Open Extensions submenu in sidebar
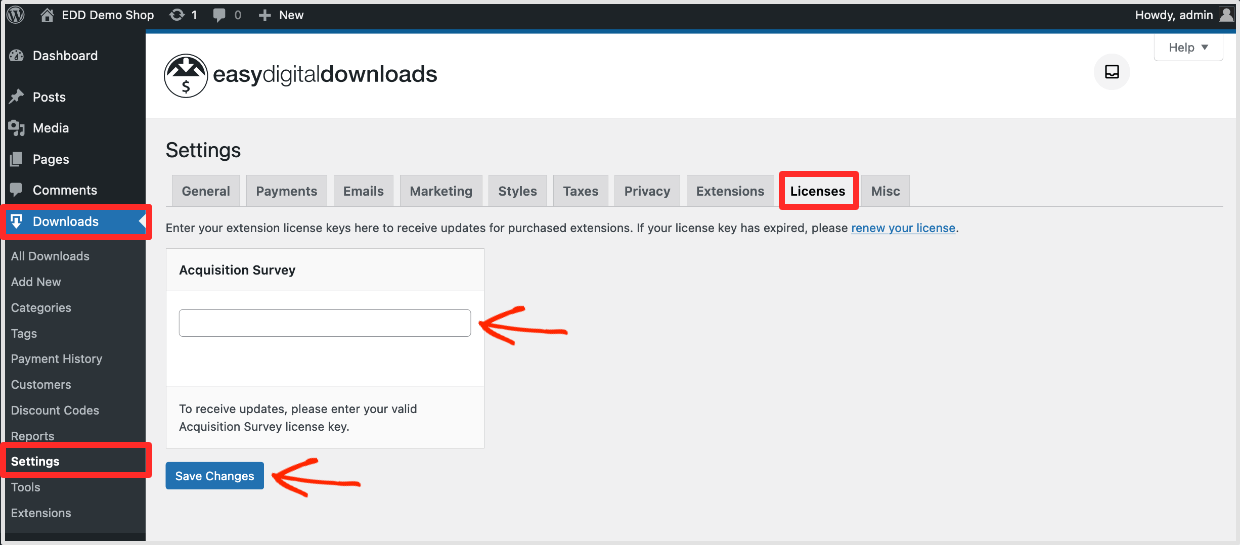The image size is (1240, 545). click(x=41, y=513)
